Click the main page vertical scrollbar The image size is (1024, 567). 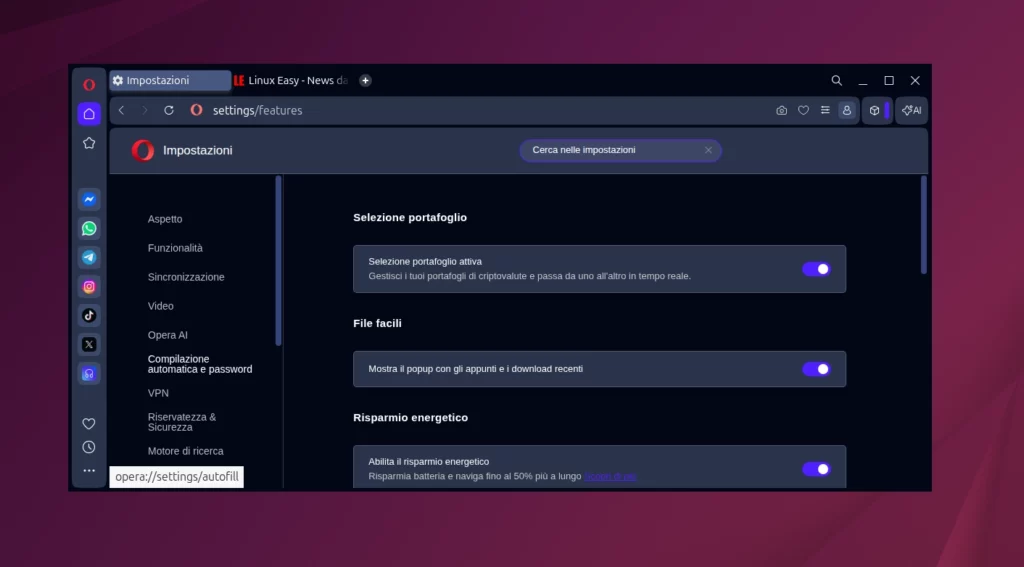pyautogui.click(x=923, y=225)
